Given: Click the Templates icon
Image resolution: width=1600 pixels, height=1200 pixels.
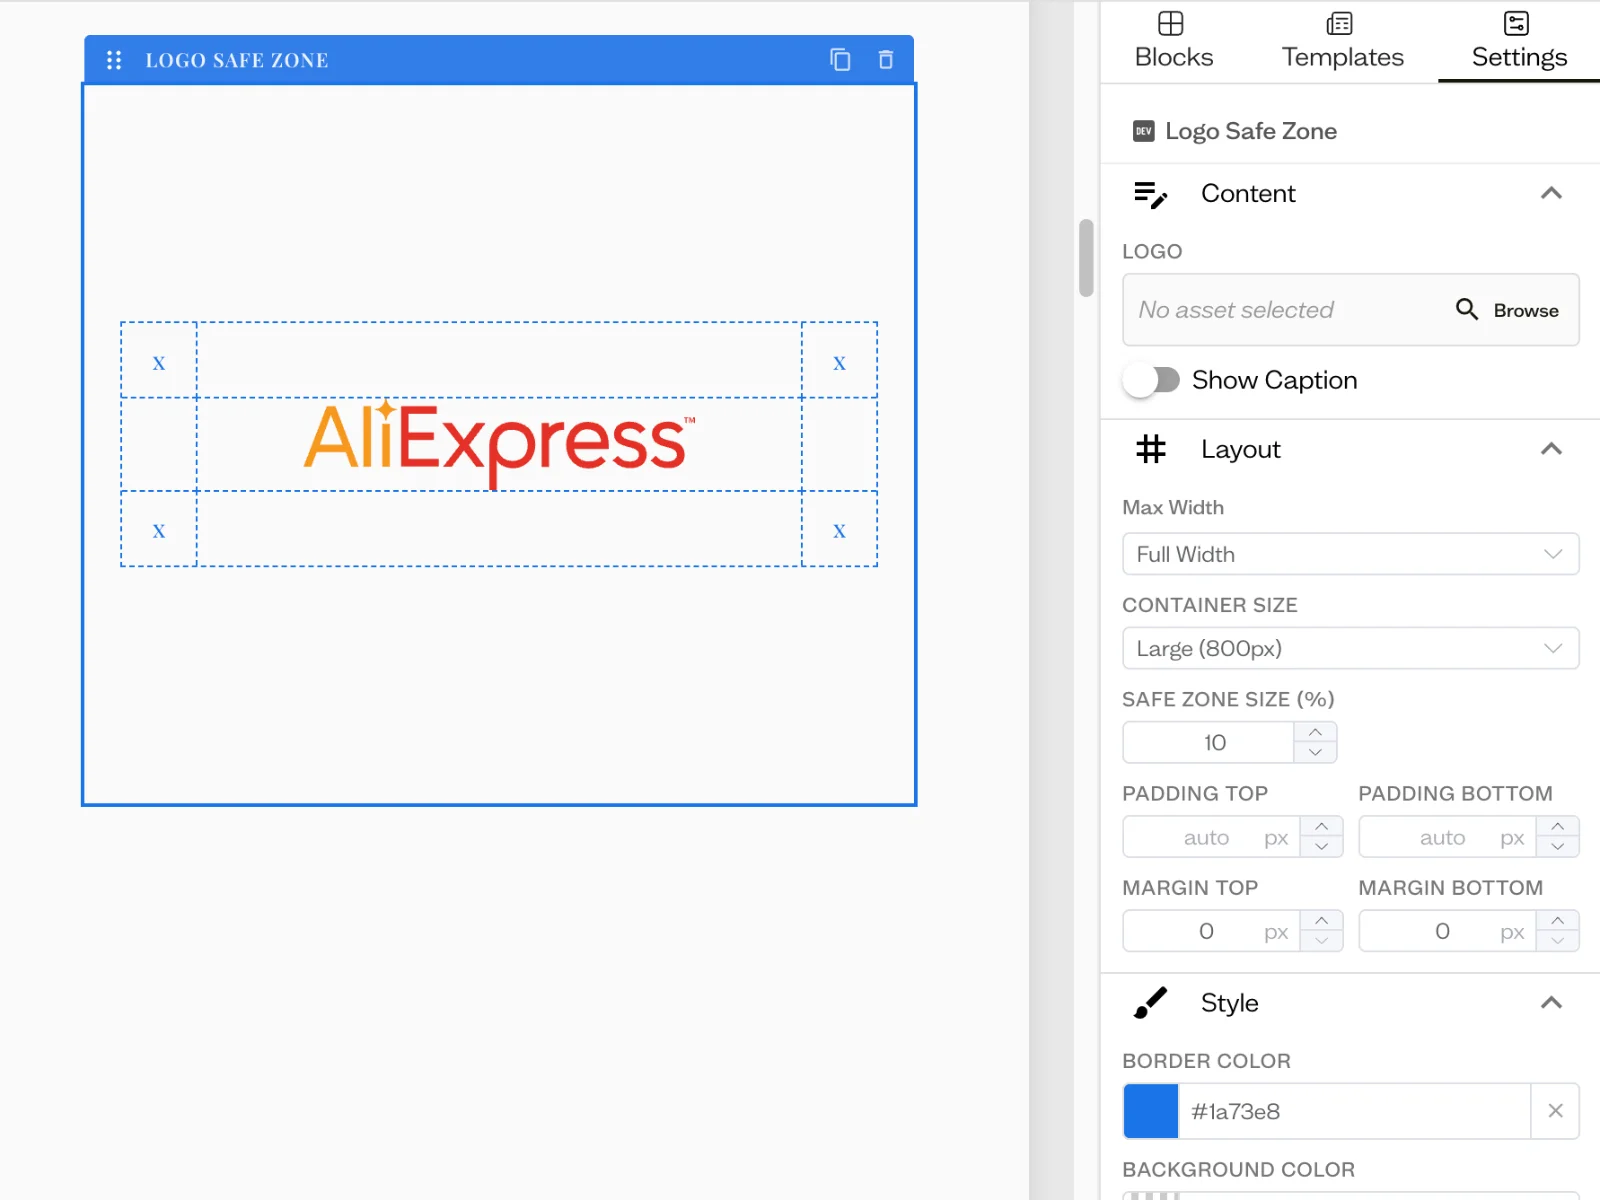Looking at the screenshot, I should [1340, 23].
